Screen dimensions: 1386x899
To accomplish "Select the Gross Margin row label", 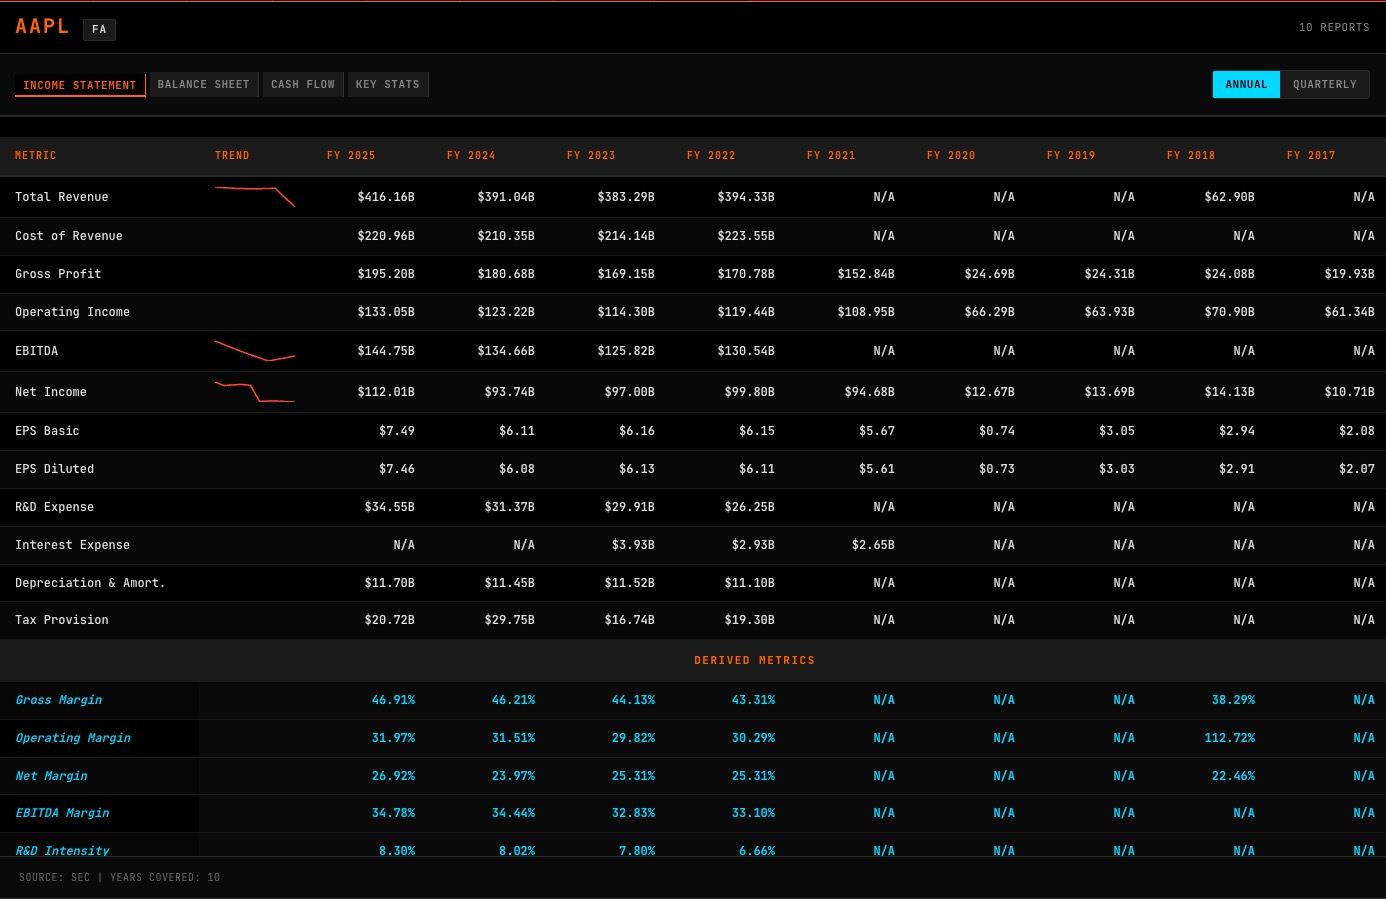I will (x=59, y=700).
